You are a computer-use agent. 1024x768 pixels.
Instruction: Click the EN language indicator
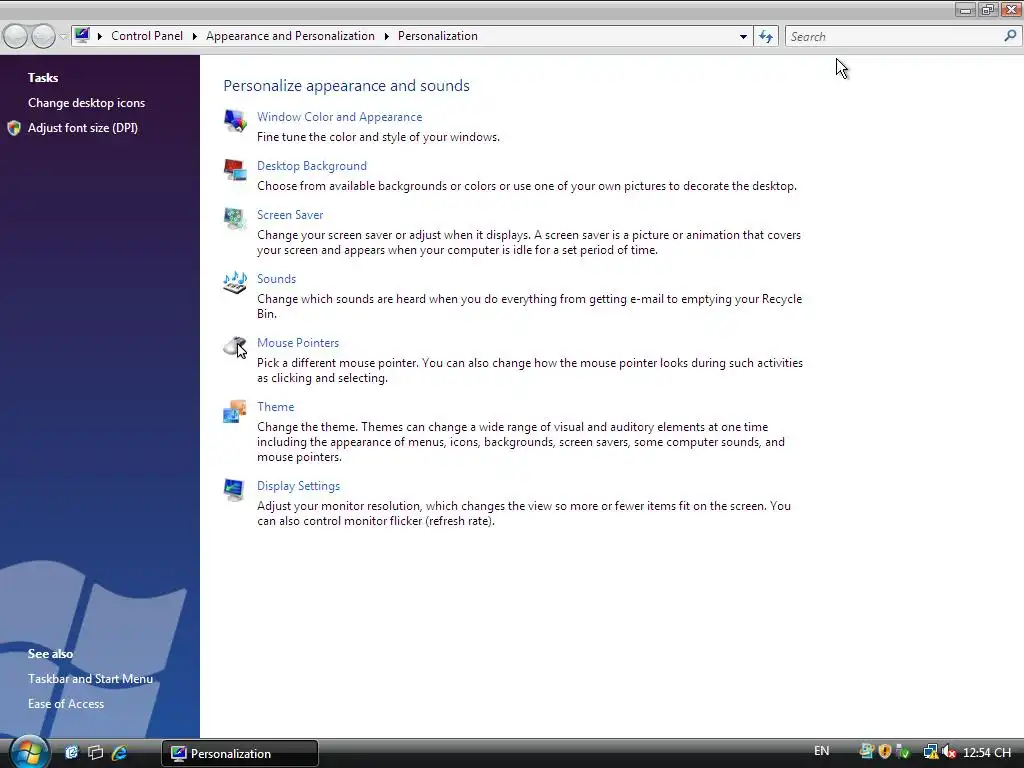pos(822,751)
